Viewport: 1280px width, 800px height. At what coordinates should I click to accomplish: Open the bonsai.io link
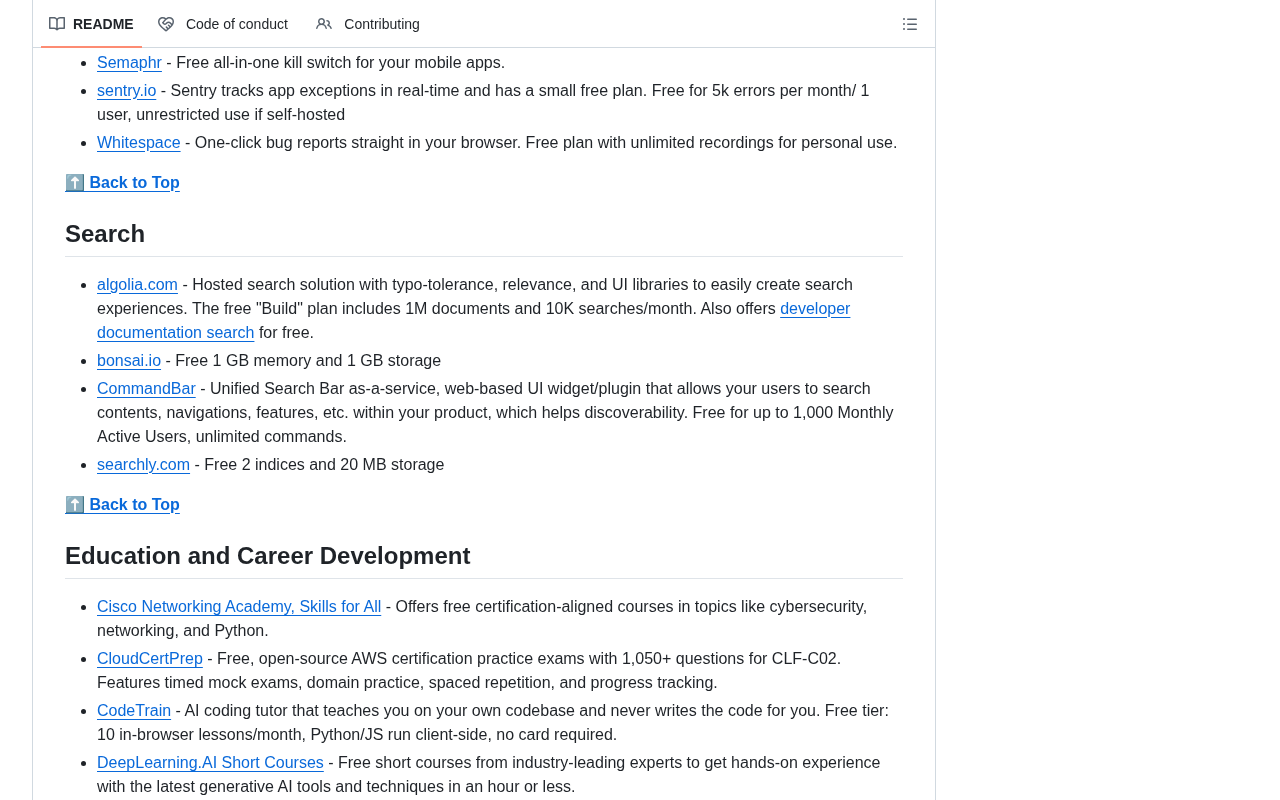(x=129, y=361)
